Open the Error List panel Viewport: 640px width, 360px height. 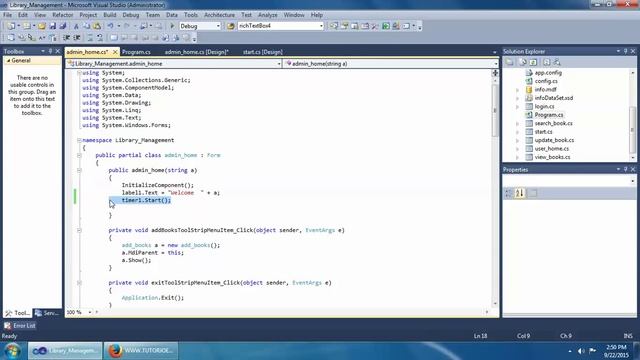pos(20,326)
